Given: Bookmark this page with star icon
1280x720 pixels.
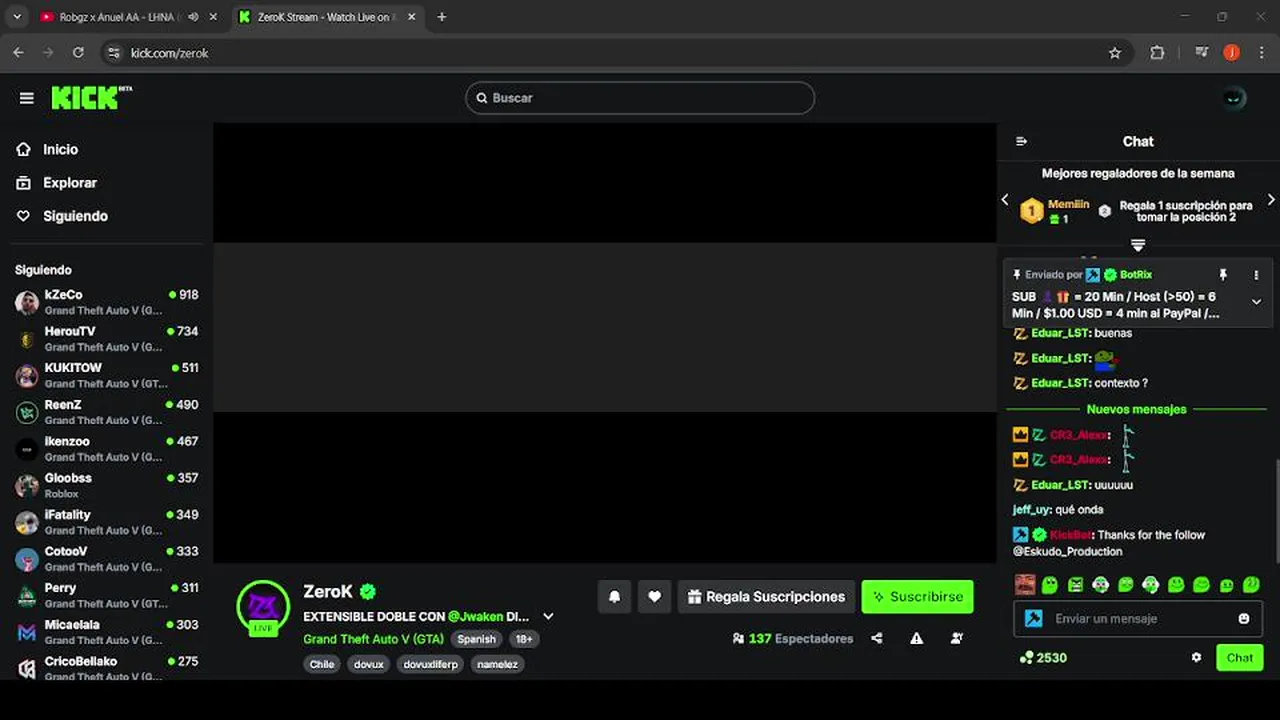Looking at the screenshot, I should 1115,53.
